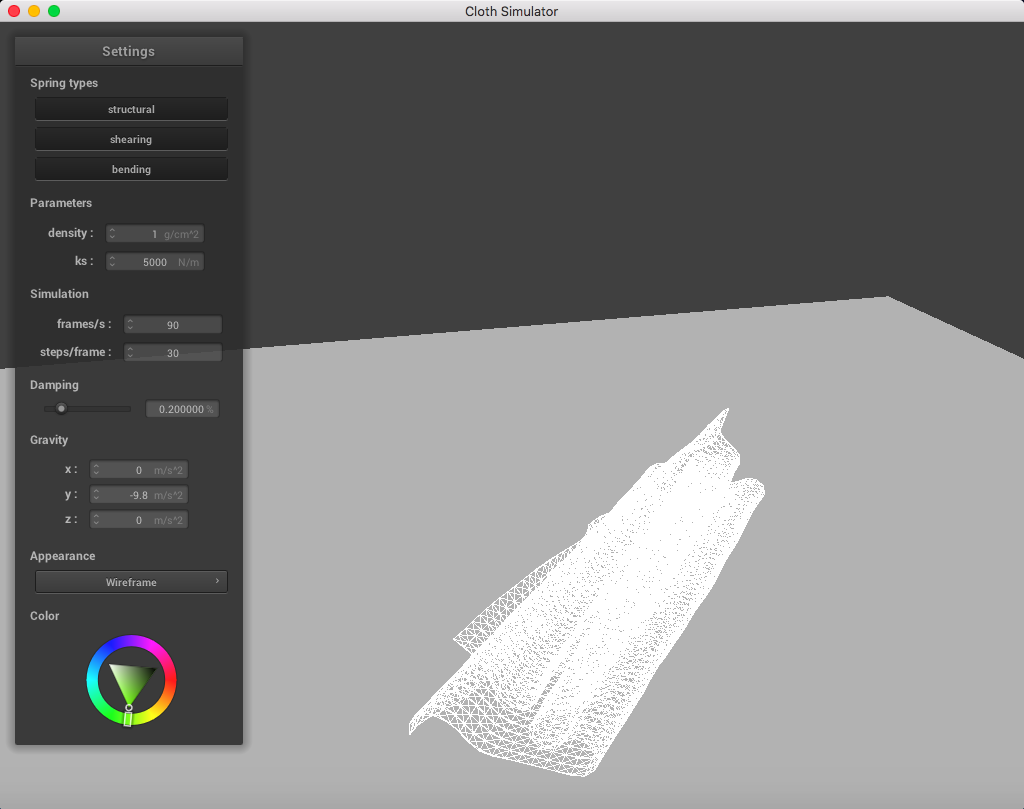The height and width of the screenshot is (809, 1024).
Task: Click the steps/frame stepper arrows
Action: point(131,353)
